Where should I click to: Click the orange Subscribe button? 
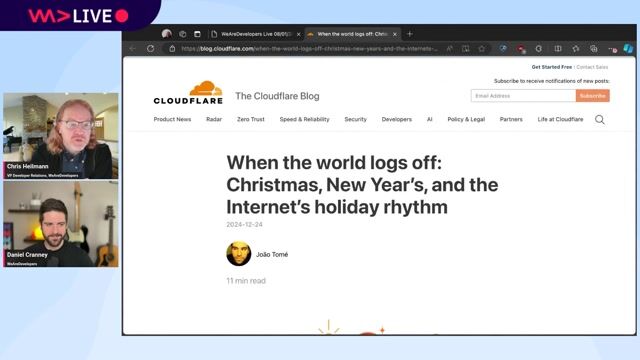[x=593, y=96]
